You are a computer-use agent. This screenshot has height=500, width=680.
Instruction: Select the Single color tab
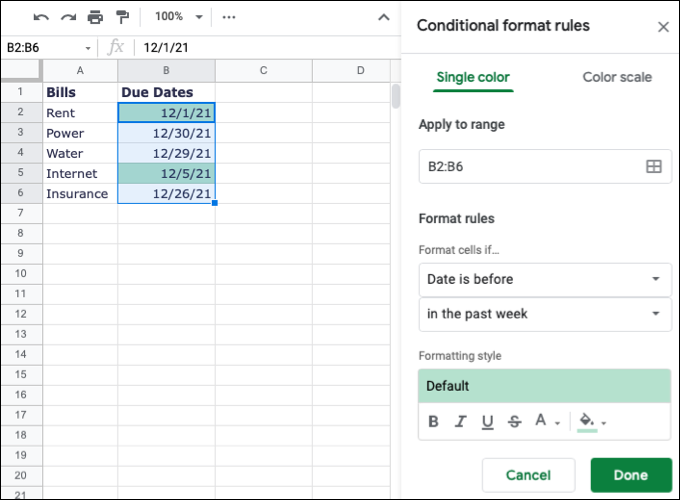(473, 77)
